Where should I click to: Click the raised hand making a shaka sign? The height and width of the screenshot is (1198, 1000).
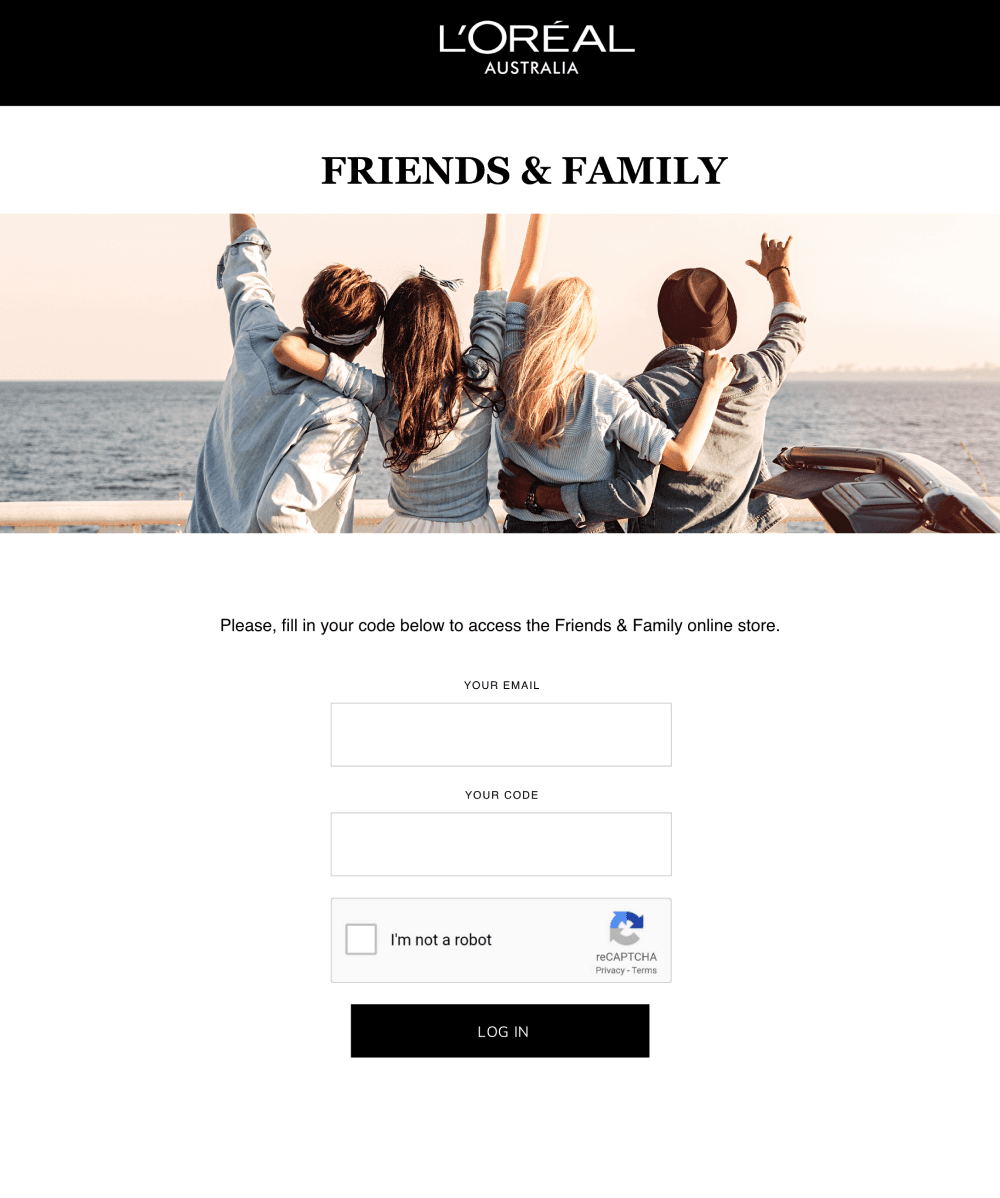click(770, 257)
